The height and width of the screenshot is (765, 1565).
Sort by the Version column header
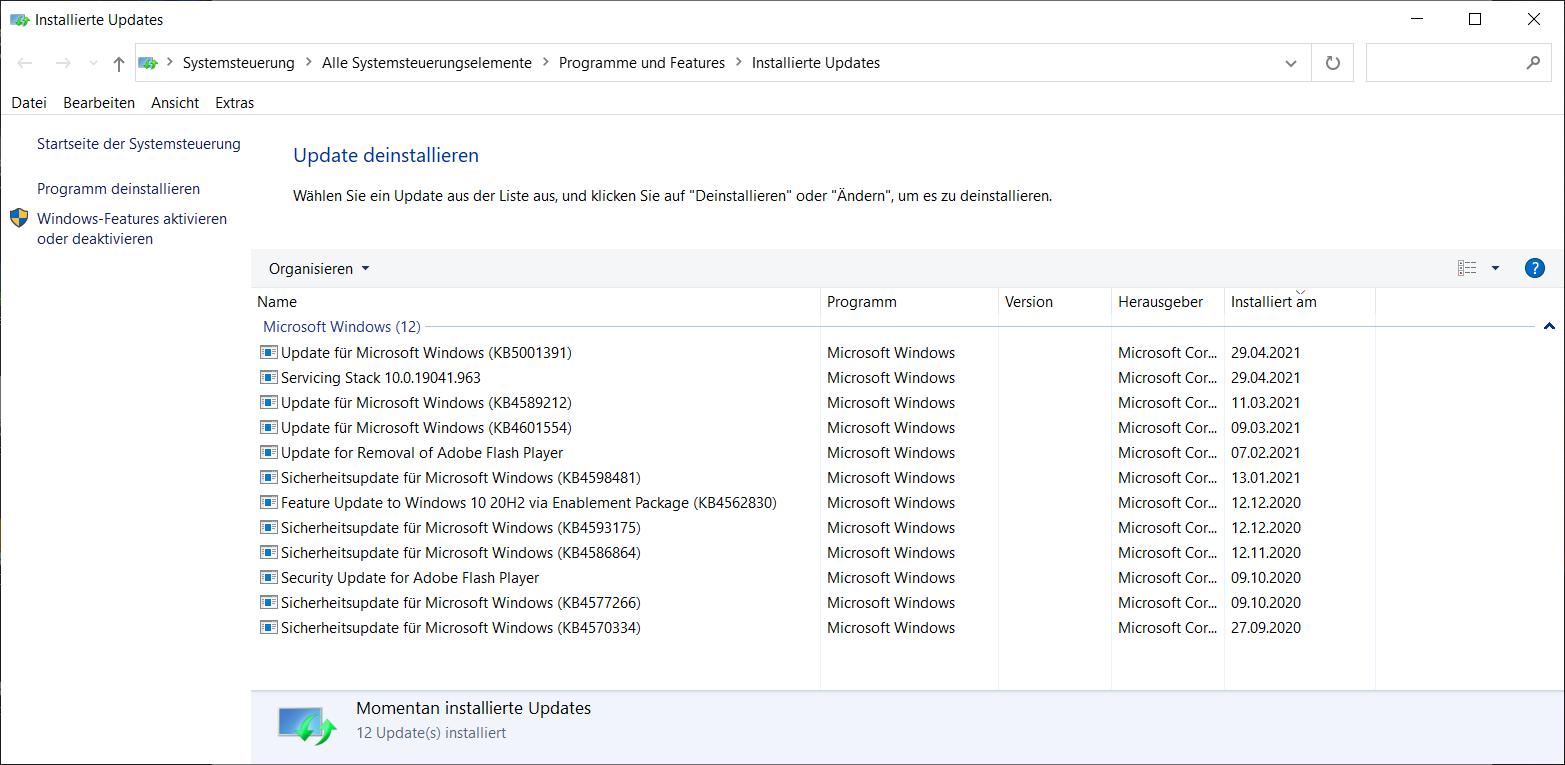coord(1055,302)
